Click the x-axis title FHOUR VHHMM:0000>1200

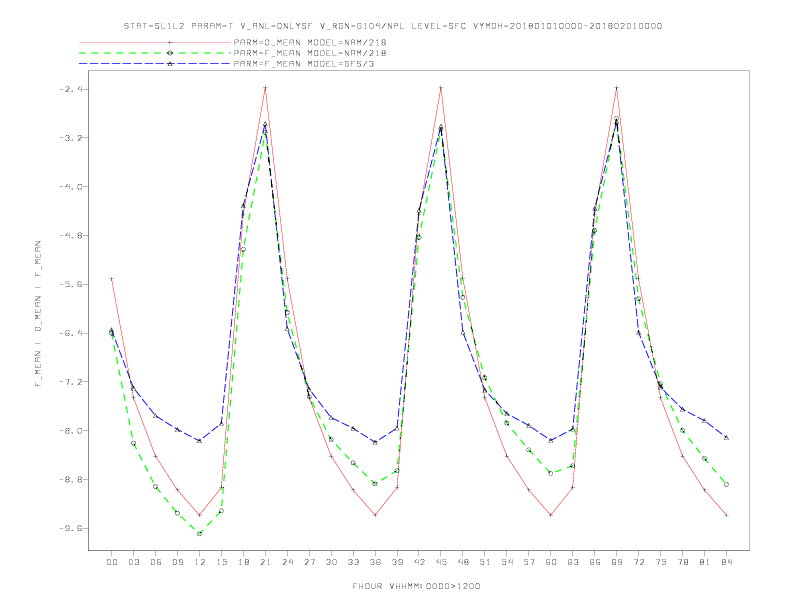pyautogui.click(x=416, y=586)
